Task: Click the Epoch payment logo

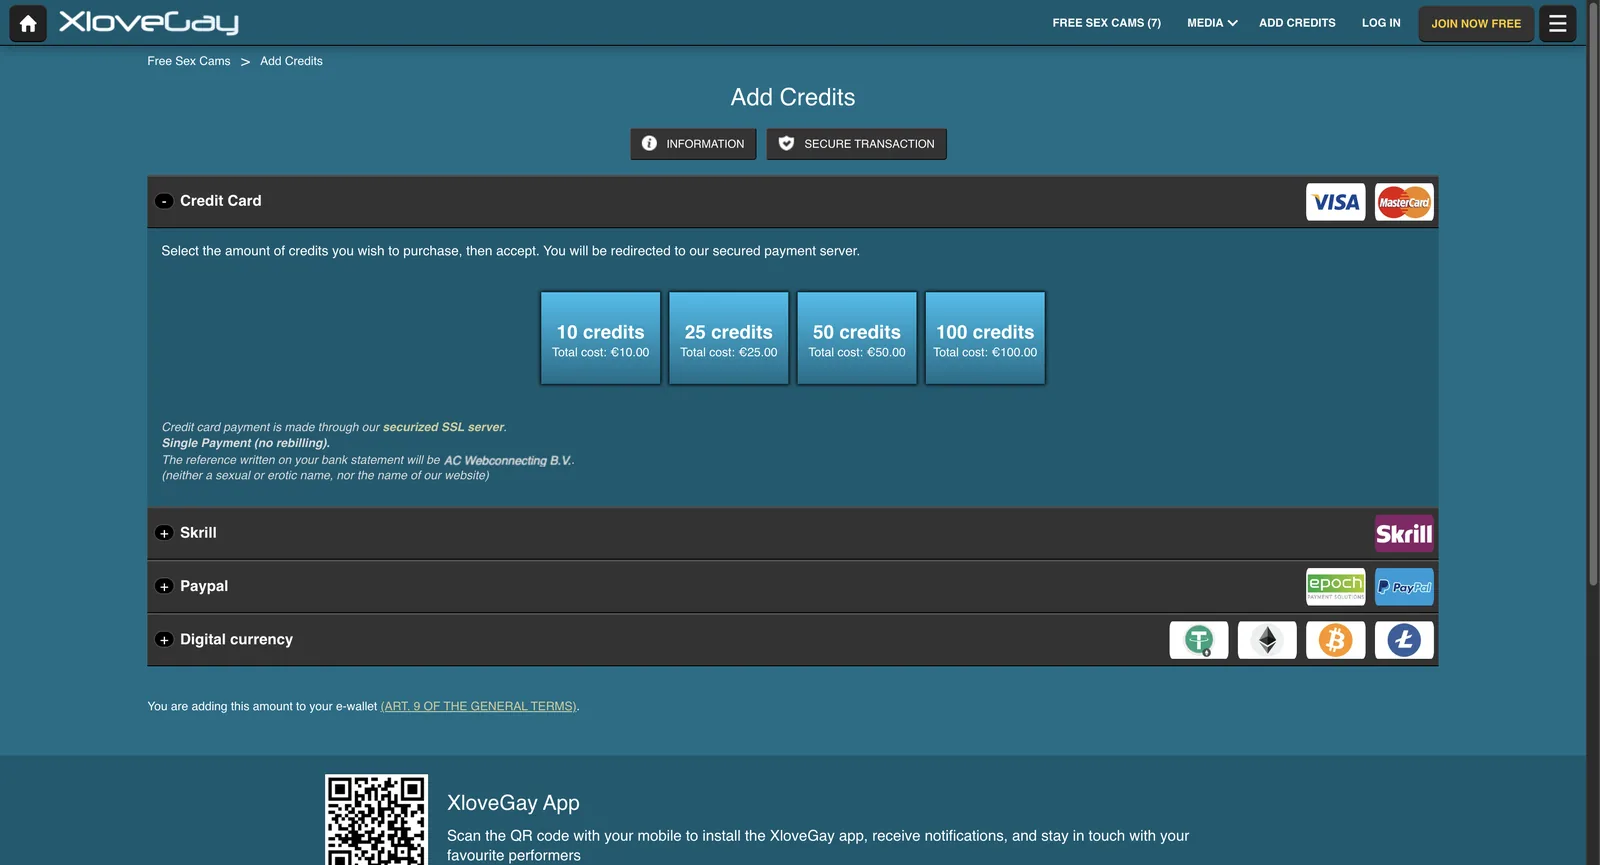Action: point(1336,587)
